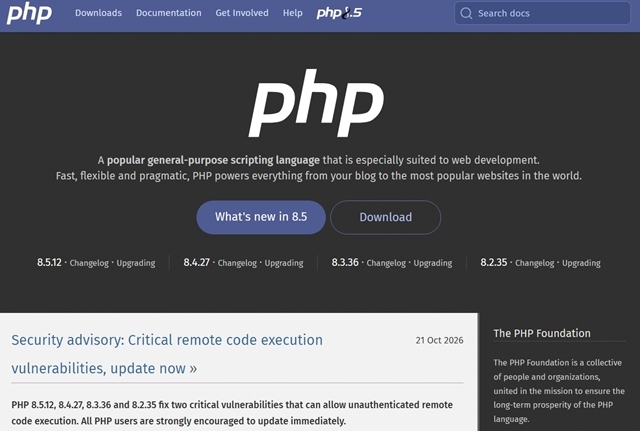Focus the Search docs field

click(x=542, y=13)
